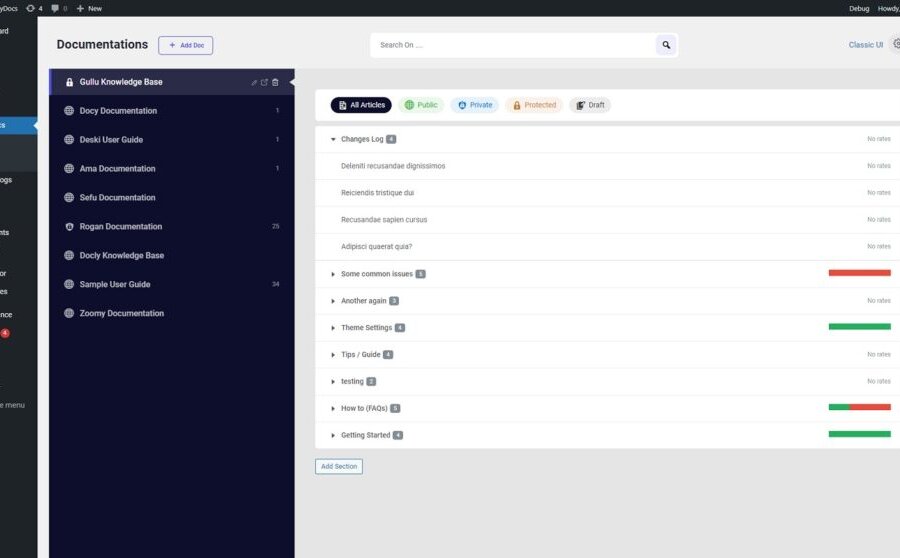Click the Add Doc button
Screen dimensions: 900x558
(x=185, y=45)
